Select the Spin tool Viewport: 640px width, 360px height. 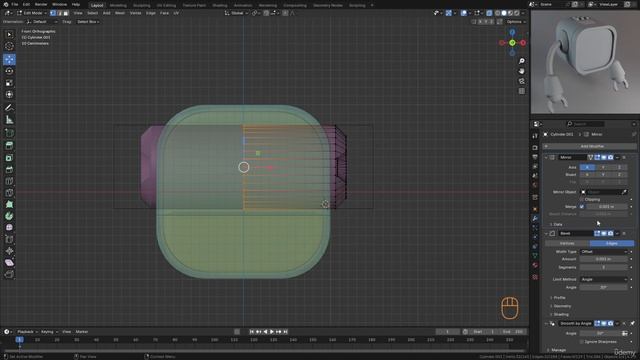pos(9,216)
